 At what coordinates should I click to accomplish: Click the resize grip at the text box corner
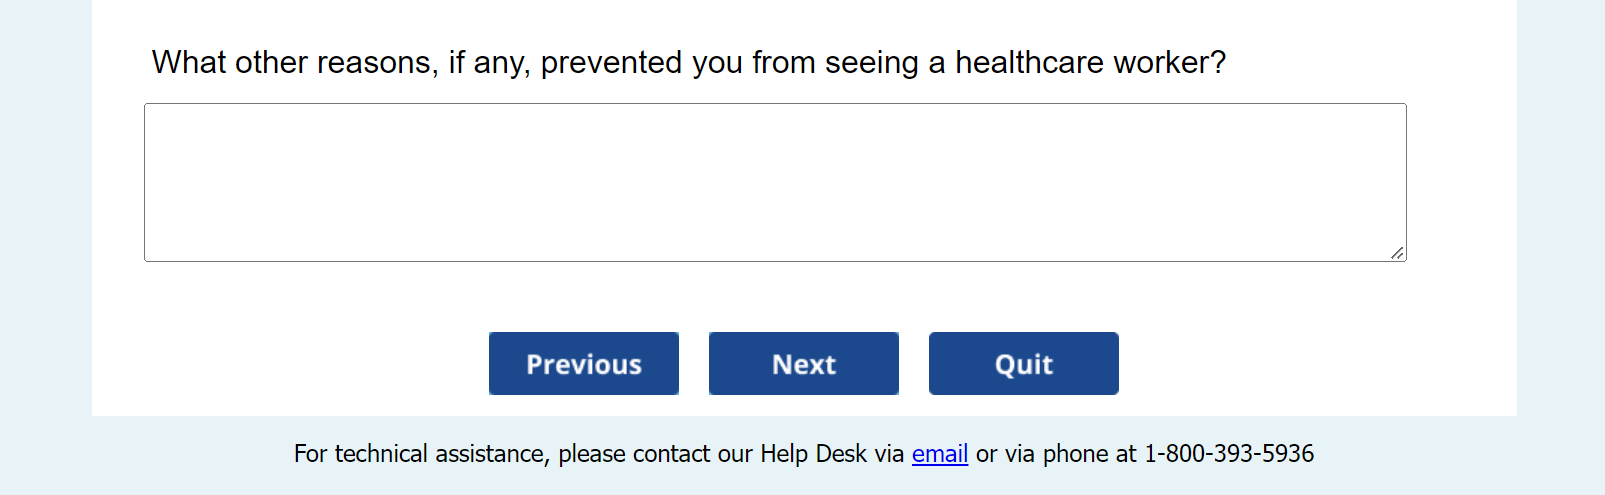(1397, 253)
